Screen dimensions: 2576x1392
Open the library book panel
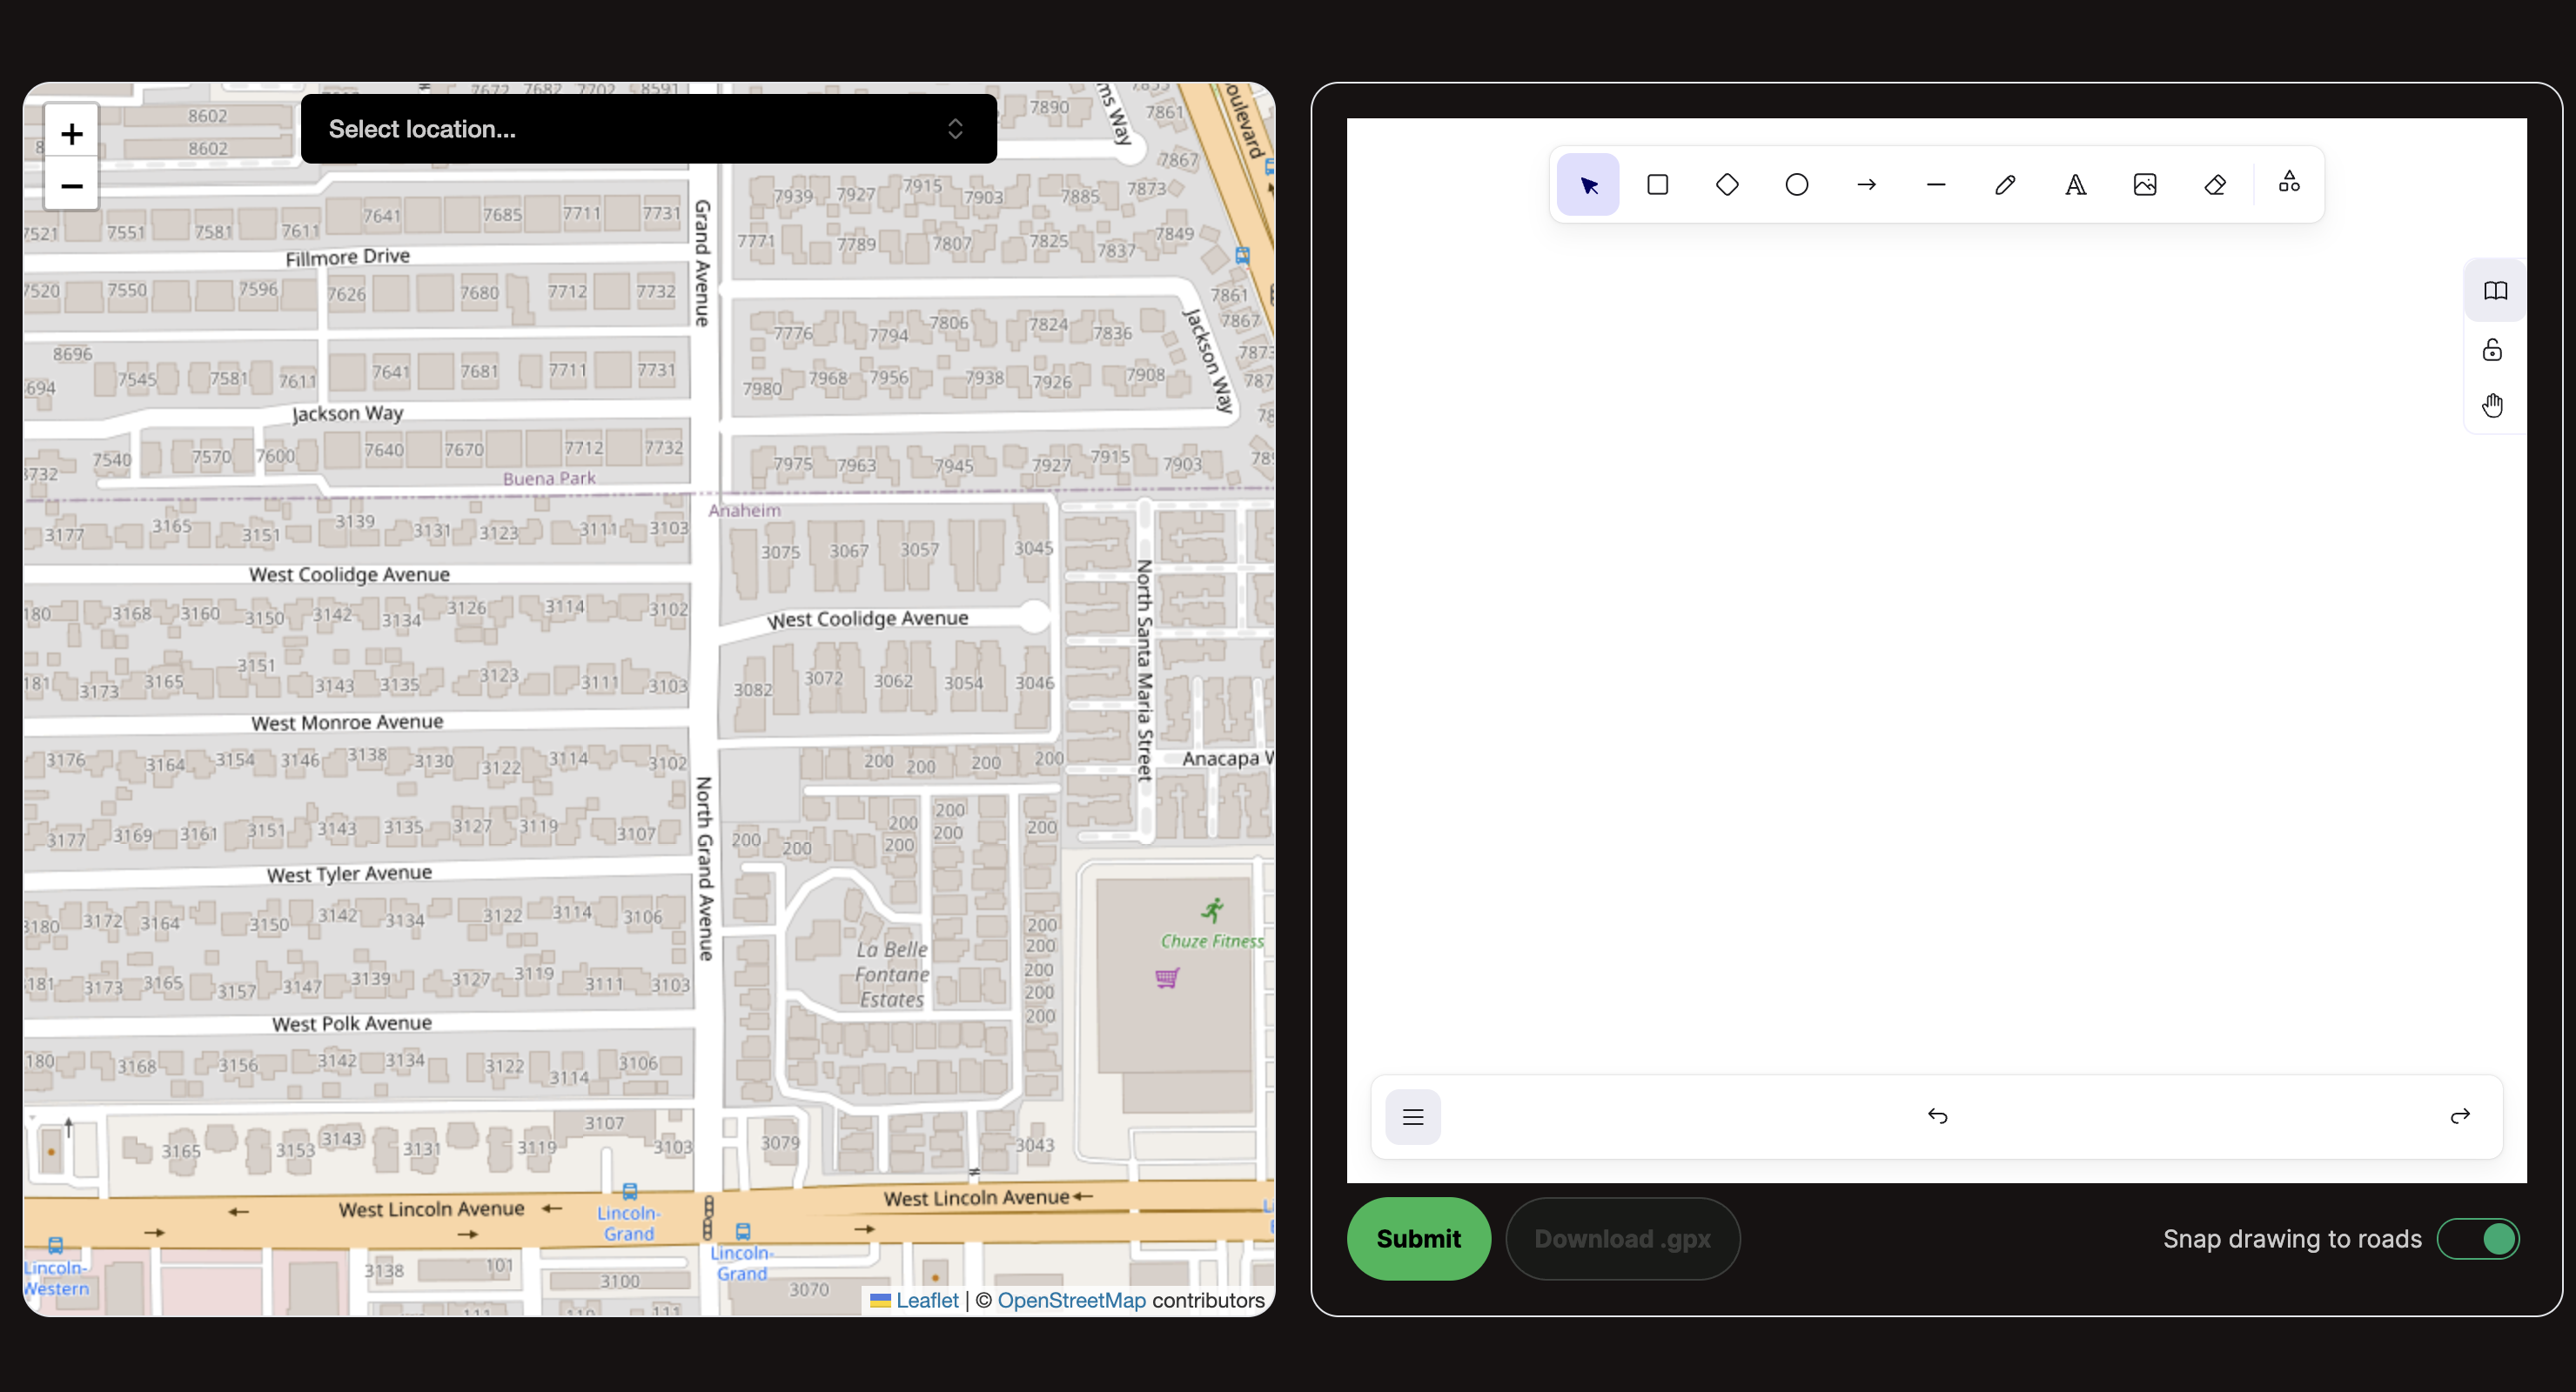click(2495, 291)
